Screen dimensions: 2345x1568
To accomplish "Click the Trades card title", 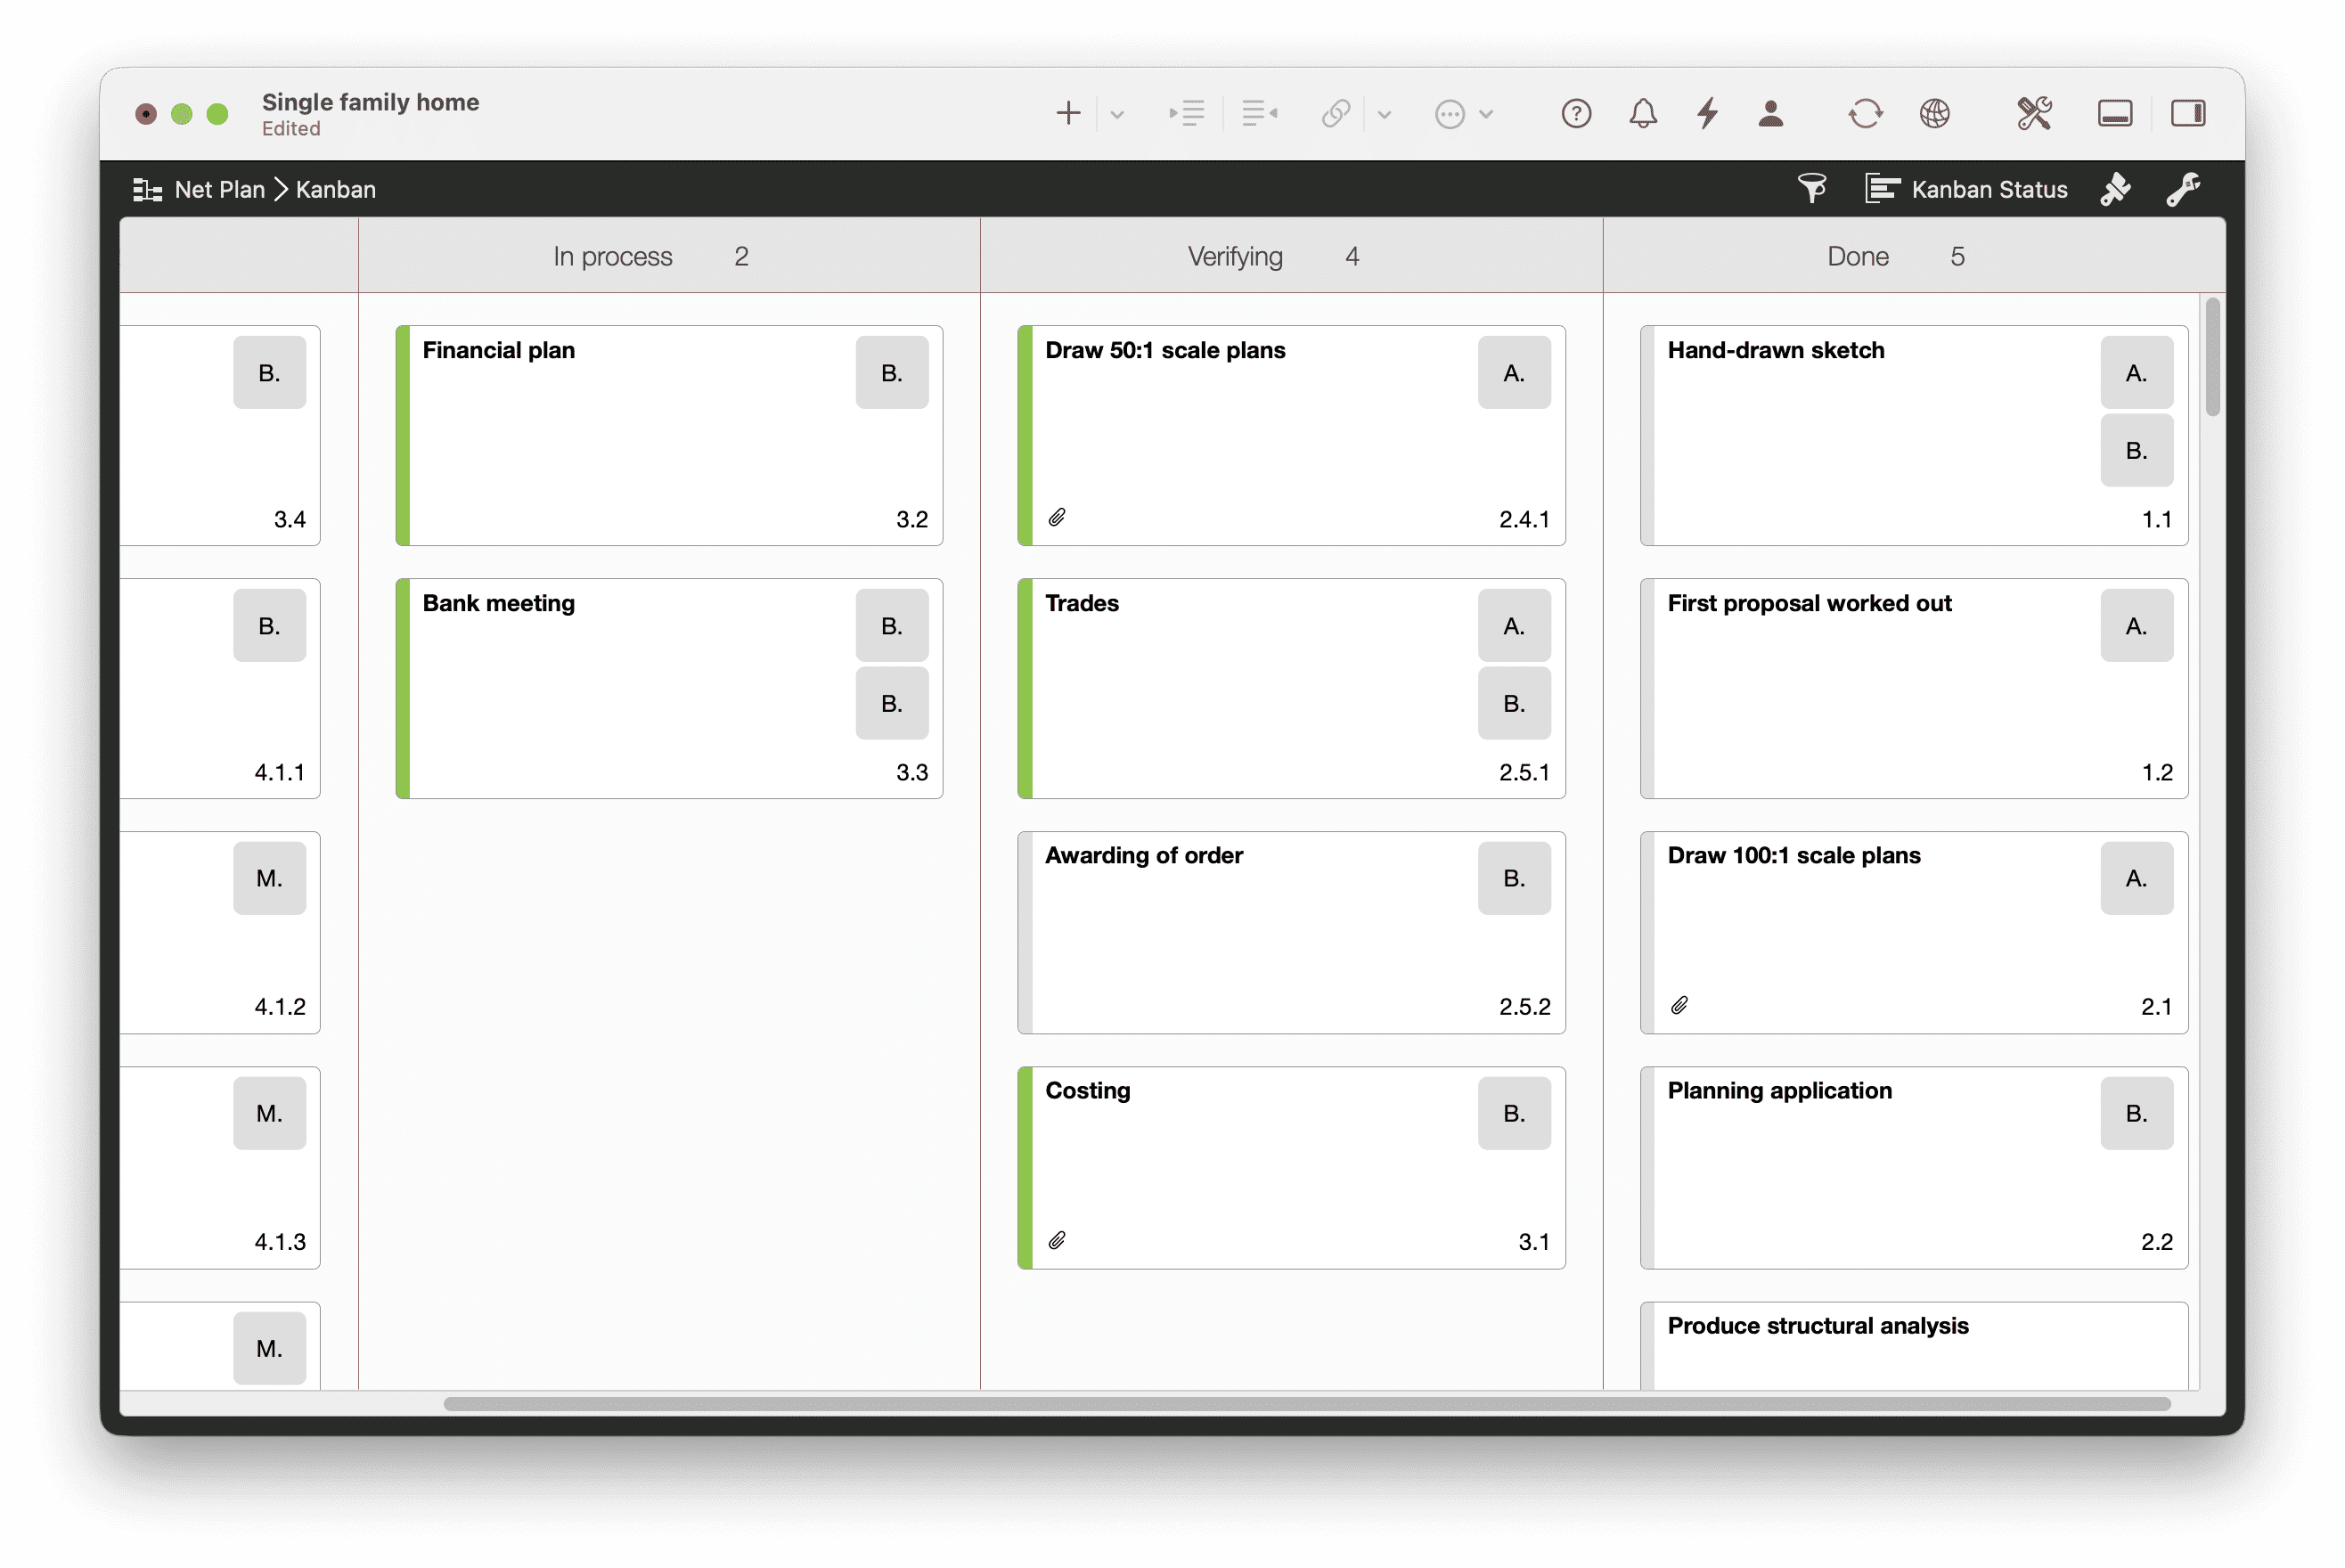I will [1081, 603].
